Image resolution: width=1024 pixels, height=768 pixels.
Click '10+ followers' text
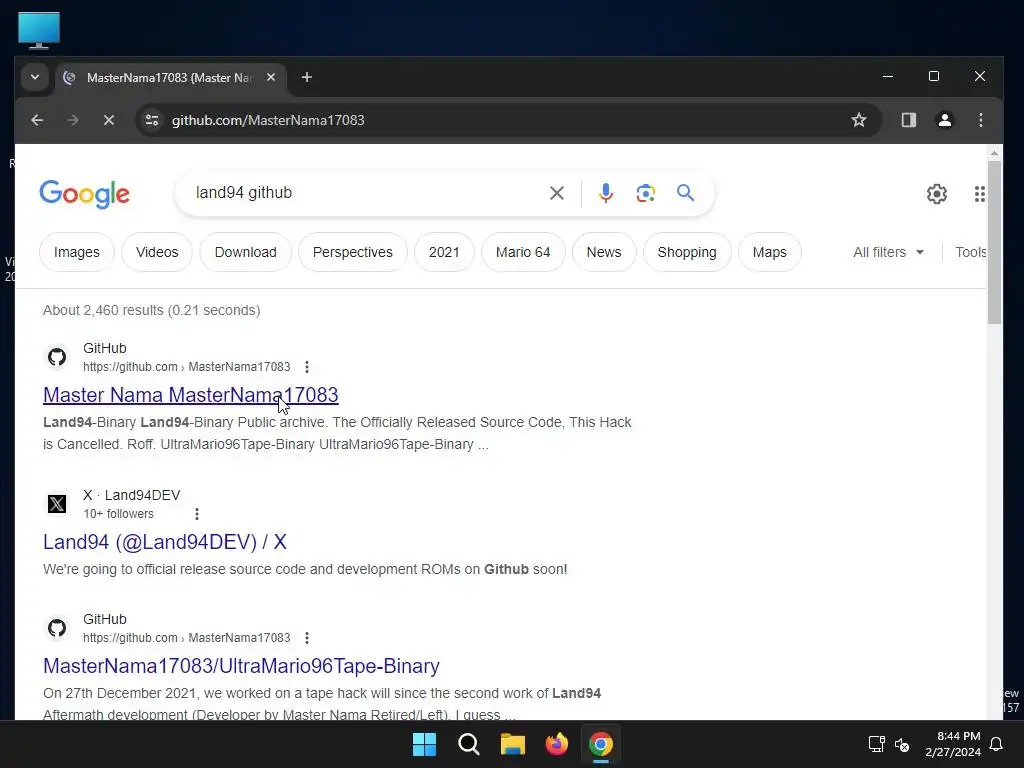(x=118, y=514)
